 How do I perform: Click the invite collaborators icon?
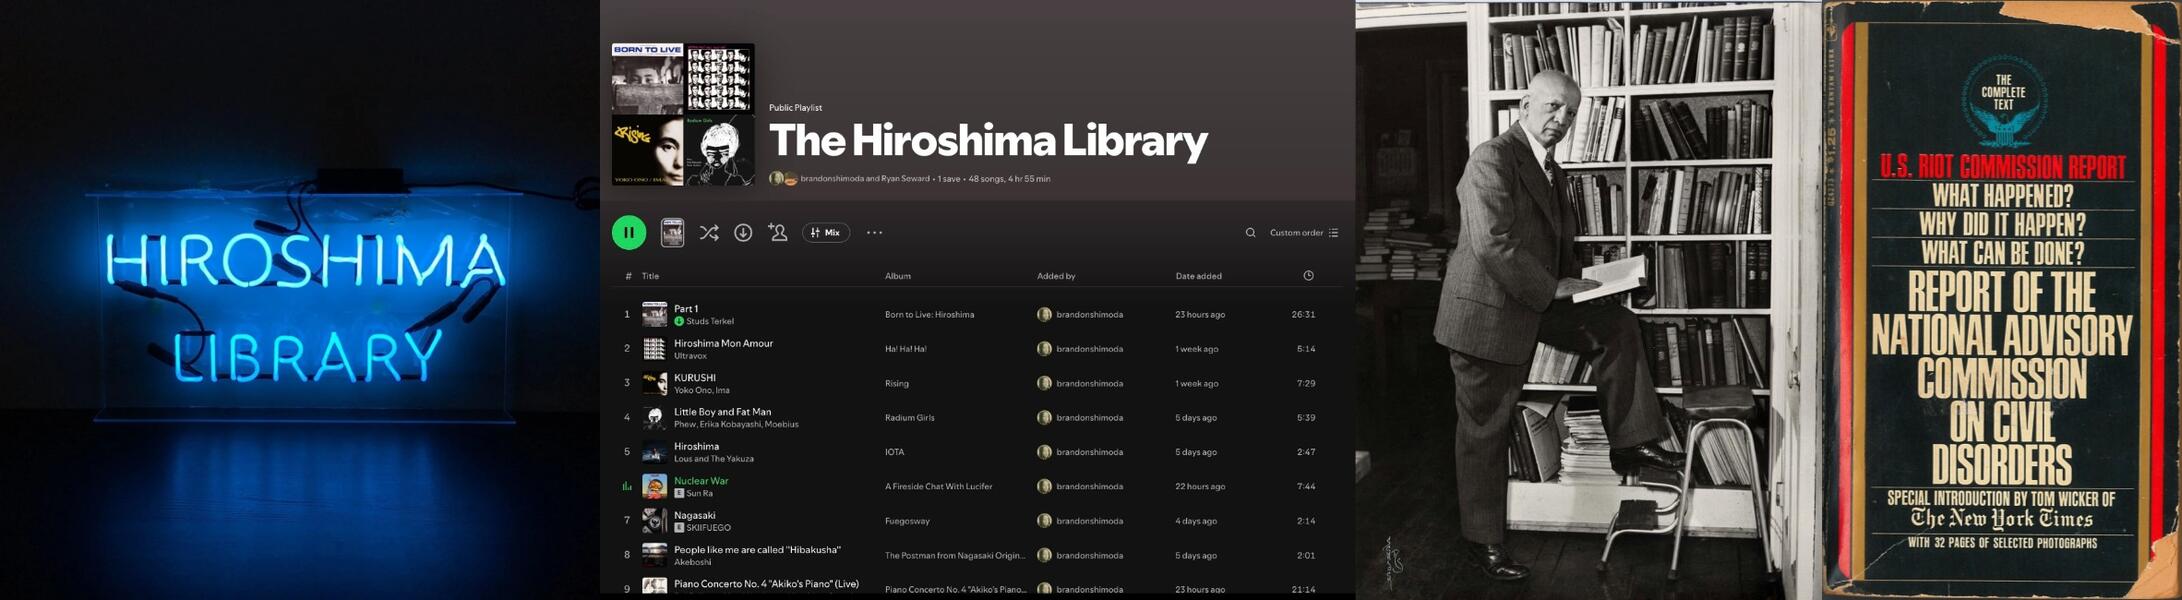pyautogui.click(x=777, y=232)
